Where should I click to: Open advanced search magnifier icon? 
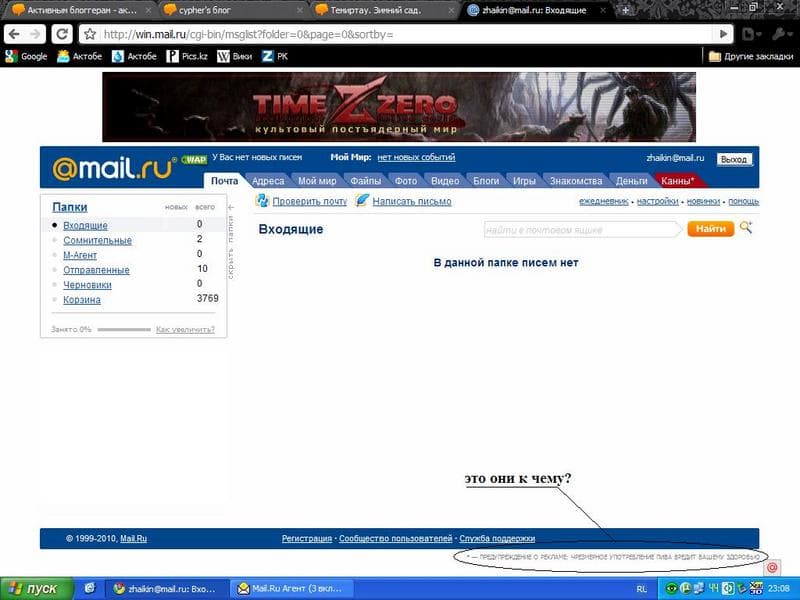745,228
